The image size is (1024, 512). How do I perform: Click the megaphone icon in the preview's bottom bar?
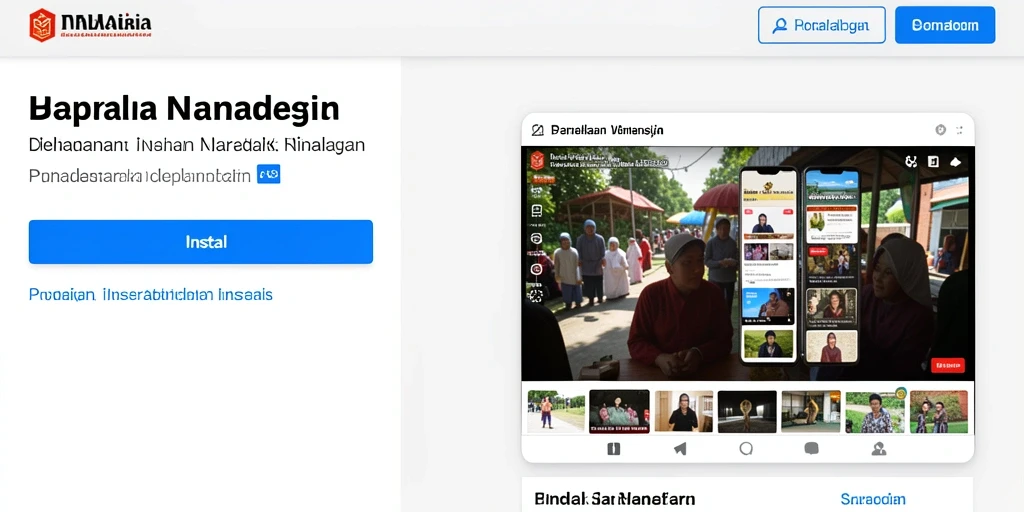point(680,449)
